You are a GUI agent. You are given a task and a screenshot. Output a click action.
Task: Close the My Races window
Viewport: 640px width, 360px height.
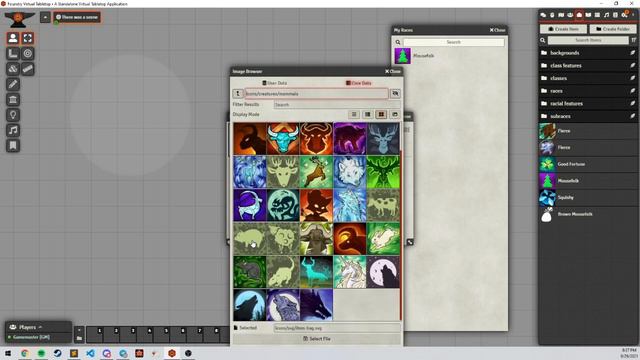[498, 30]
